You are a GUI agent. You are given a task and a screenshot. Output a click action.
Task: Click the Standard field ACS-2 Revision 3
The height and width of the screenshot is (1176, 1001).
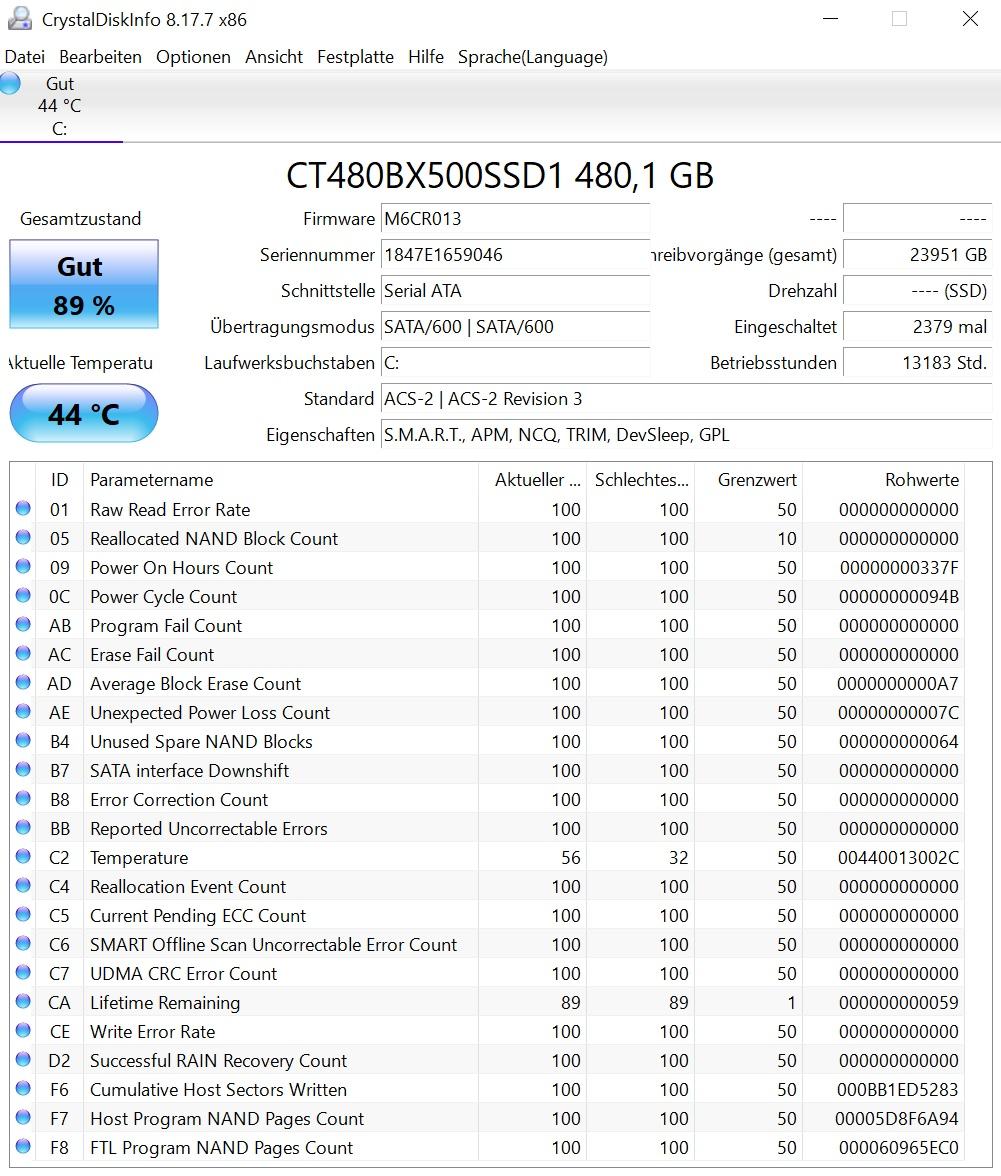686,399
